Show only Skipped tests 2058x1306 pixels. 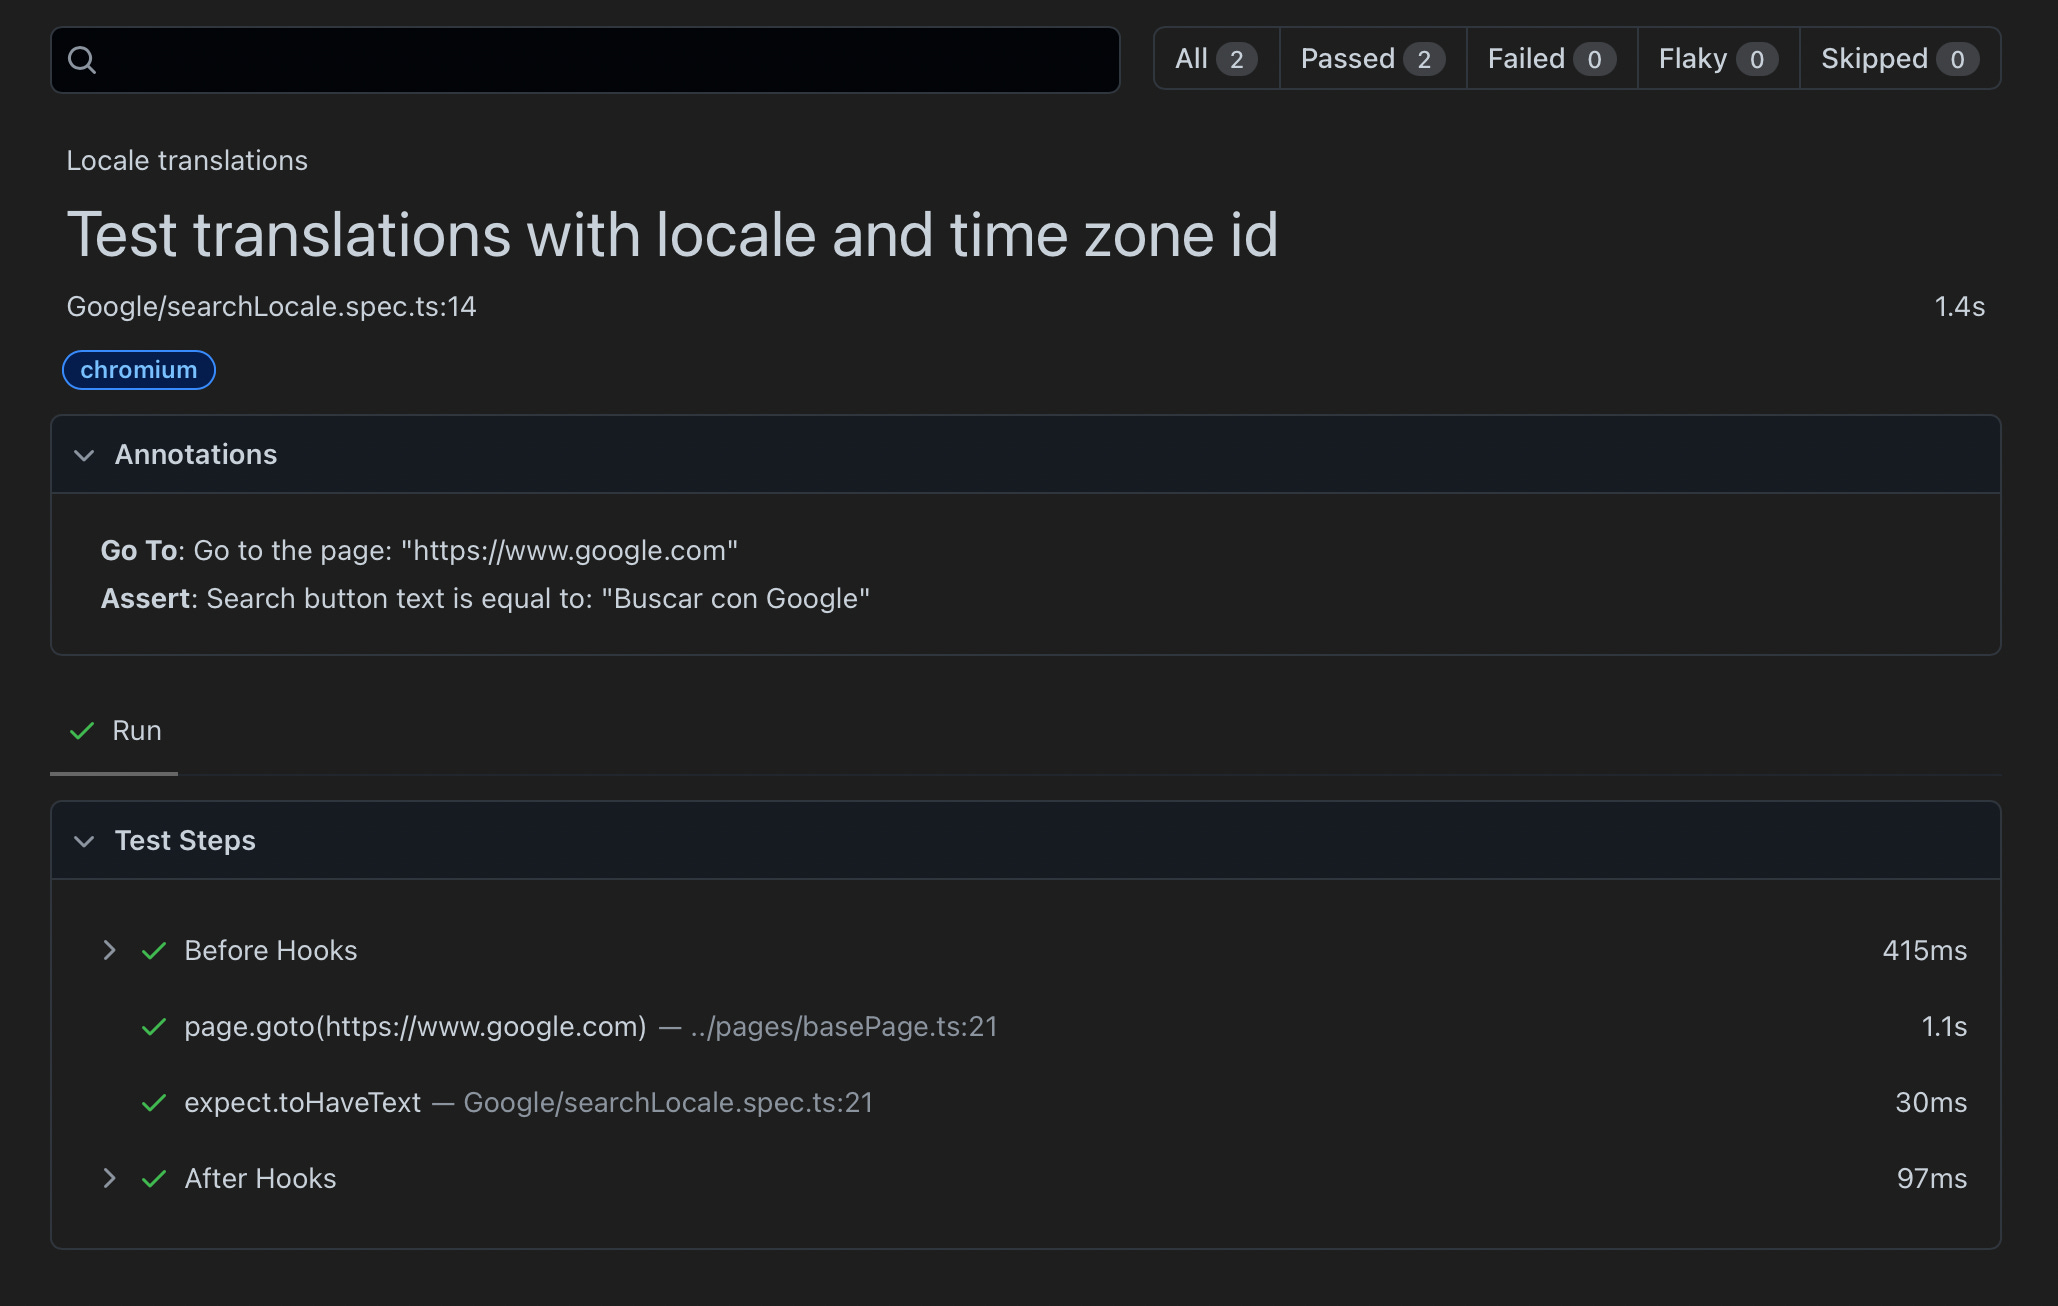click(x=1898, y=59)
